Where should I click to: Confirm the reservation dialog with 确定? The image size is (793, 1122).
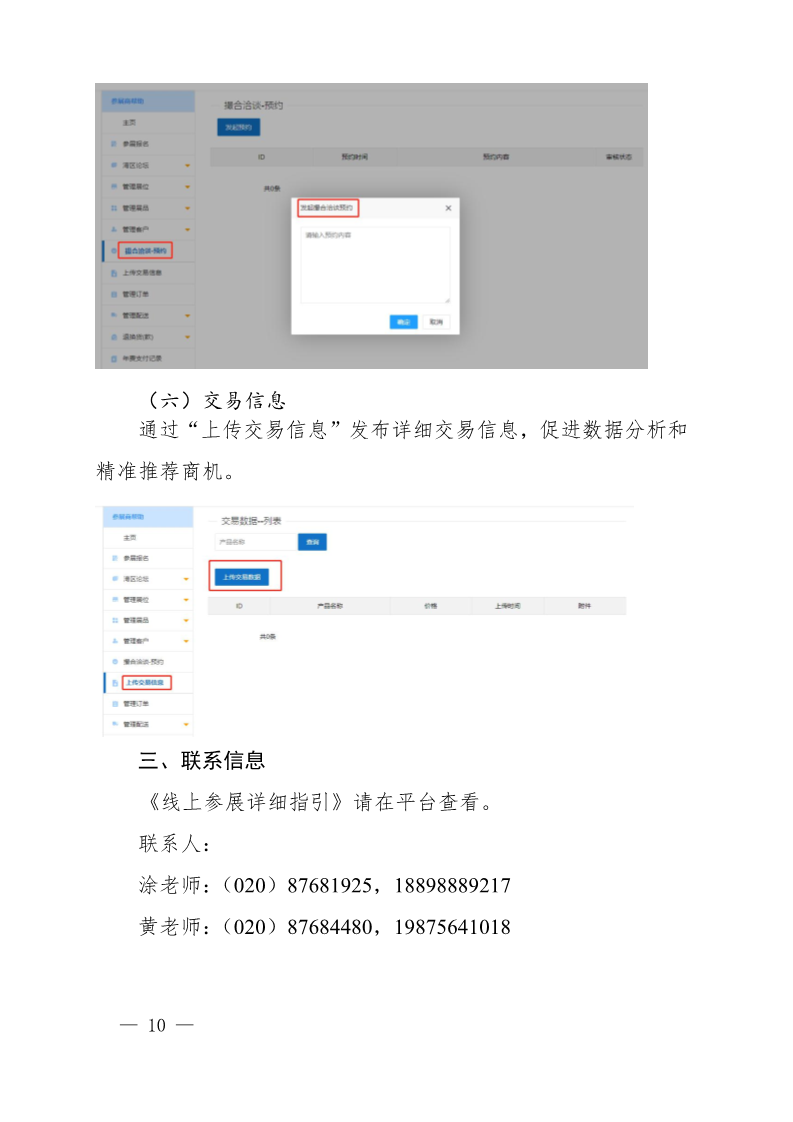click(x=403, y=322)
